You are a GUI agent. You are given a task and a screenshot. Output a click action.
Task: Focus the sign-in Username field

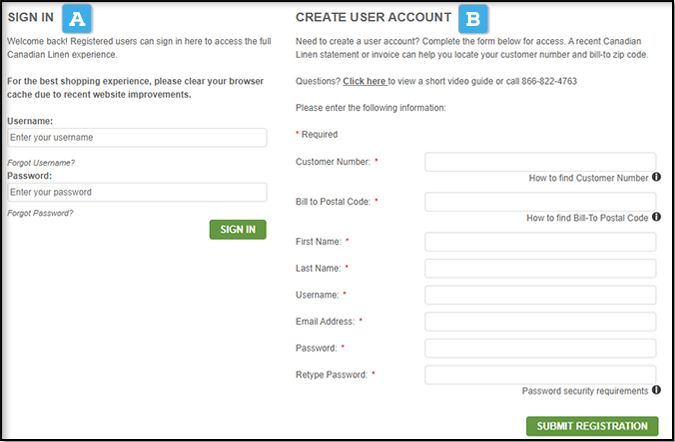[x=137, y=138]
